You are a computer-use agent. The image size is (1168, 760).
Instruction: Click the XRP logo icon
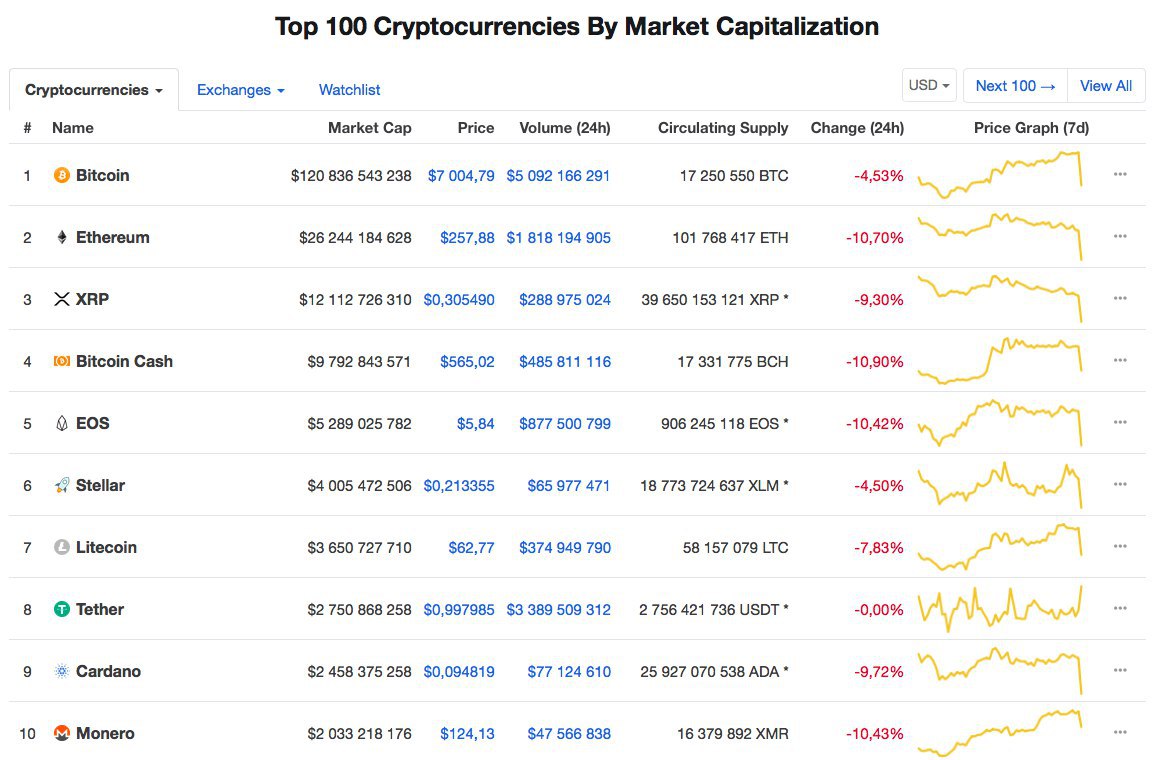[62, 299]
